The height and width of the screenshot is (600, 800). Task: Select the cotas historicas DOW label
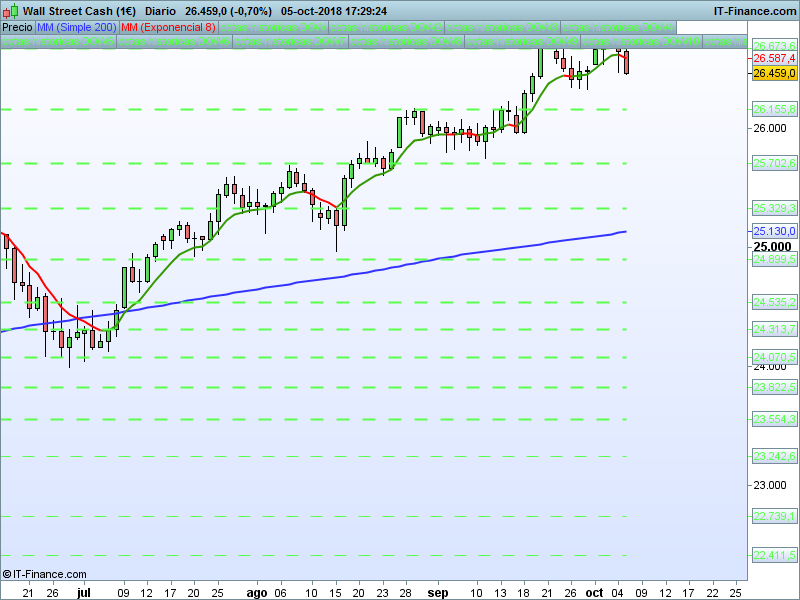pyautogui.click(x=273, y=27)
